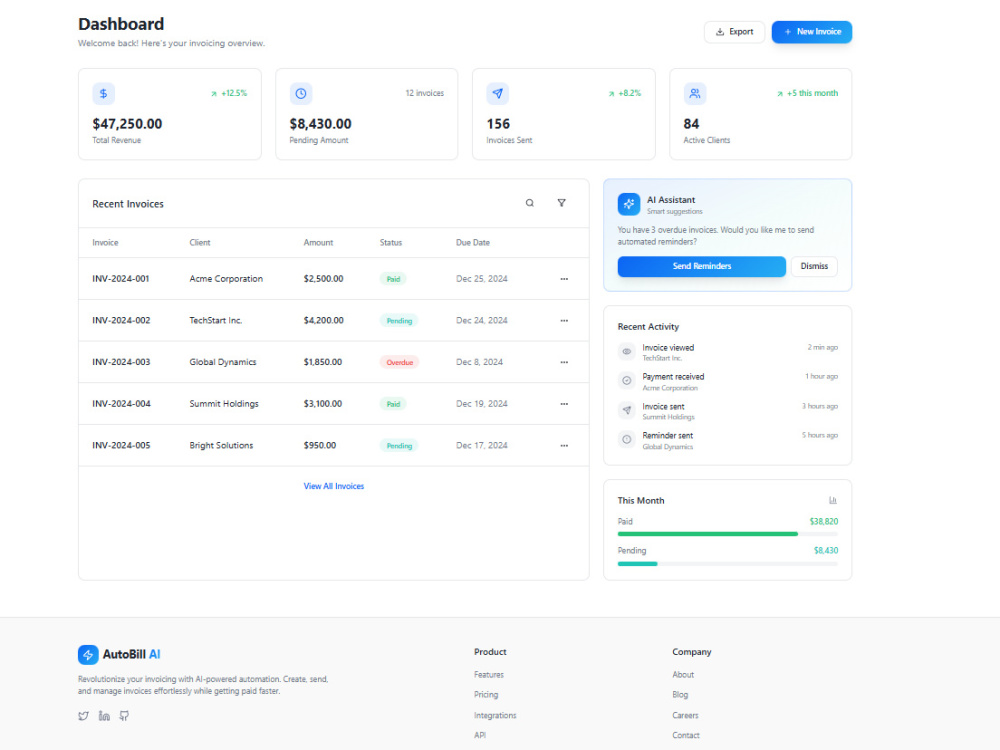Open View All Invoices link
1000x750 pixels.
pos(334,486)
